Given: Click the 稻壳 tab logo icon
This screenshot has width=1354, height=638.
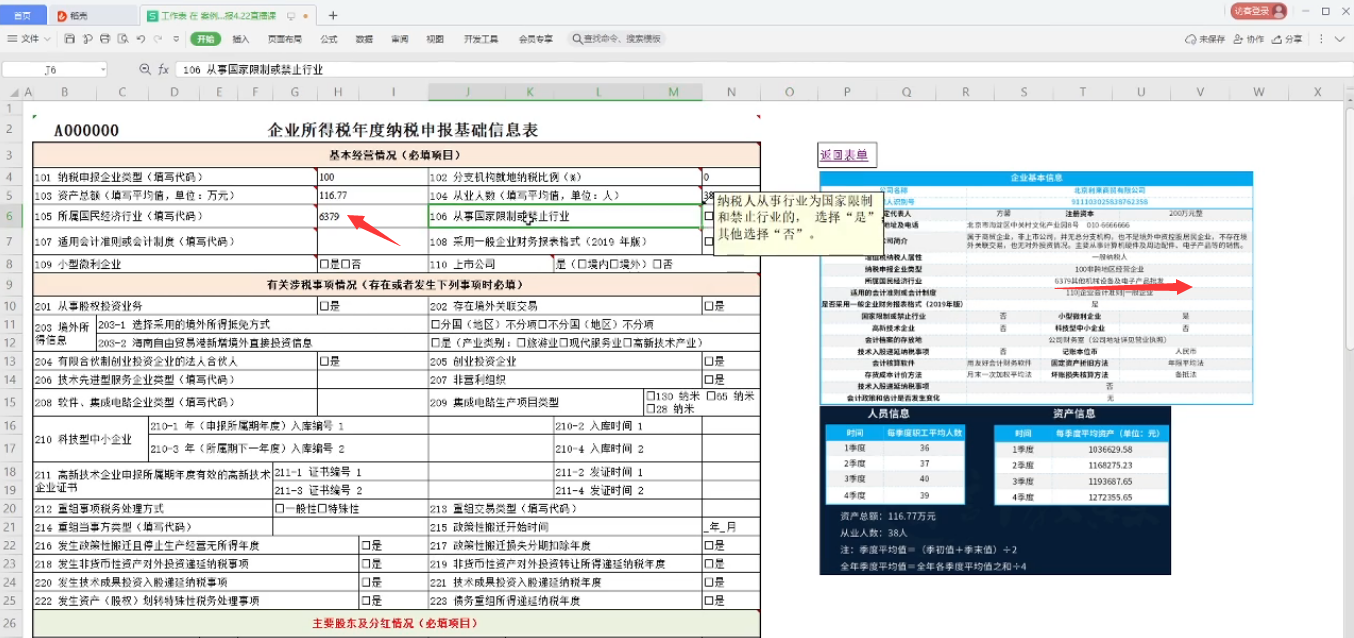Looking at the screenshot, I should click(x=62, y=16).
